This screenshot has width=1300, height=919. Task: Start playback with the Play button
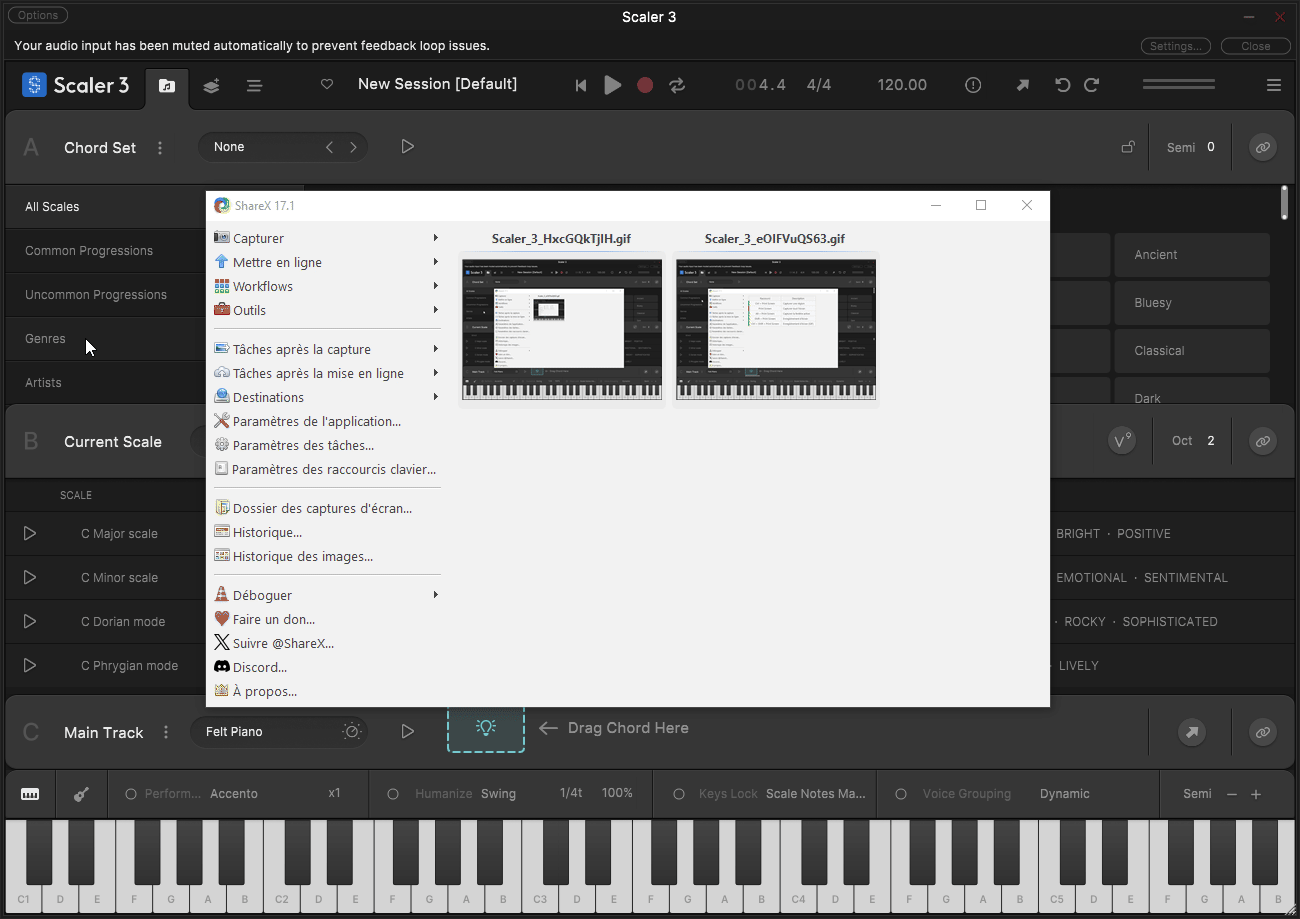coord(613,85)
